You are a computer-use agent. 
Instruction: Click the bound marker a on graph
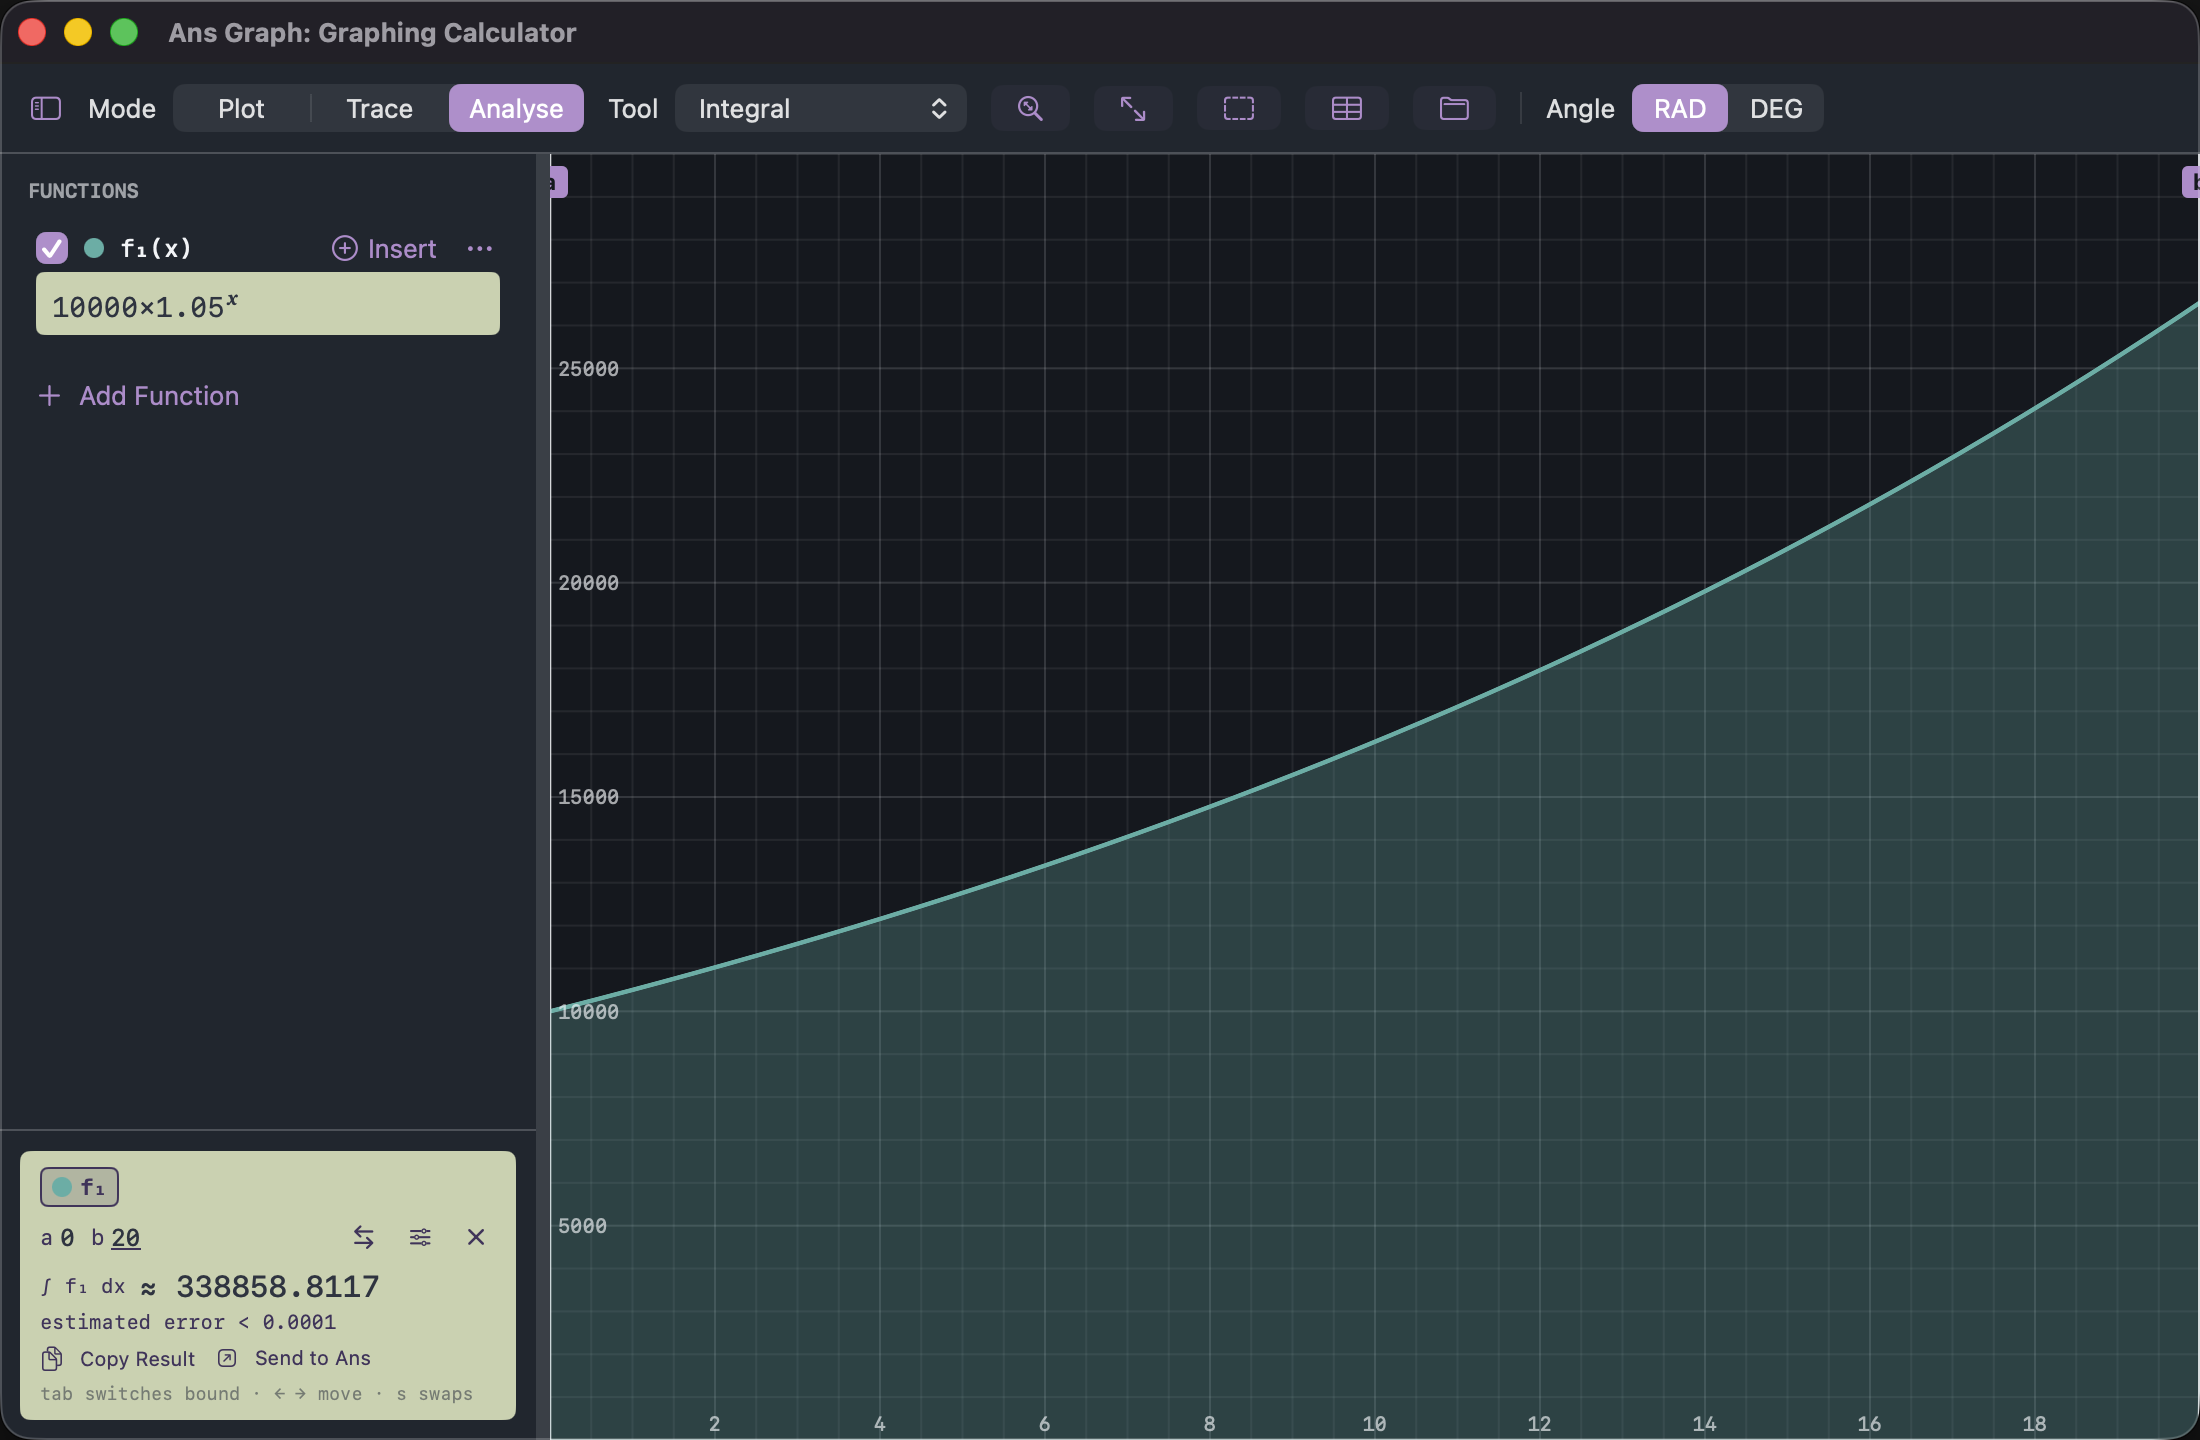[x=558, y=182]
